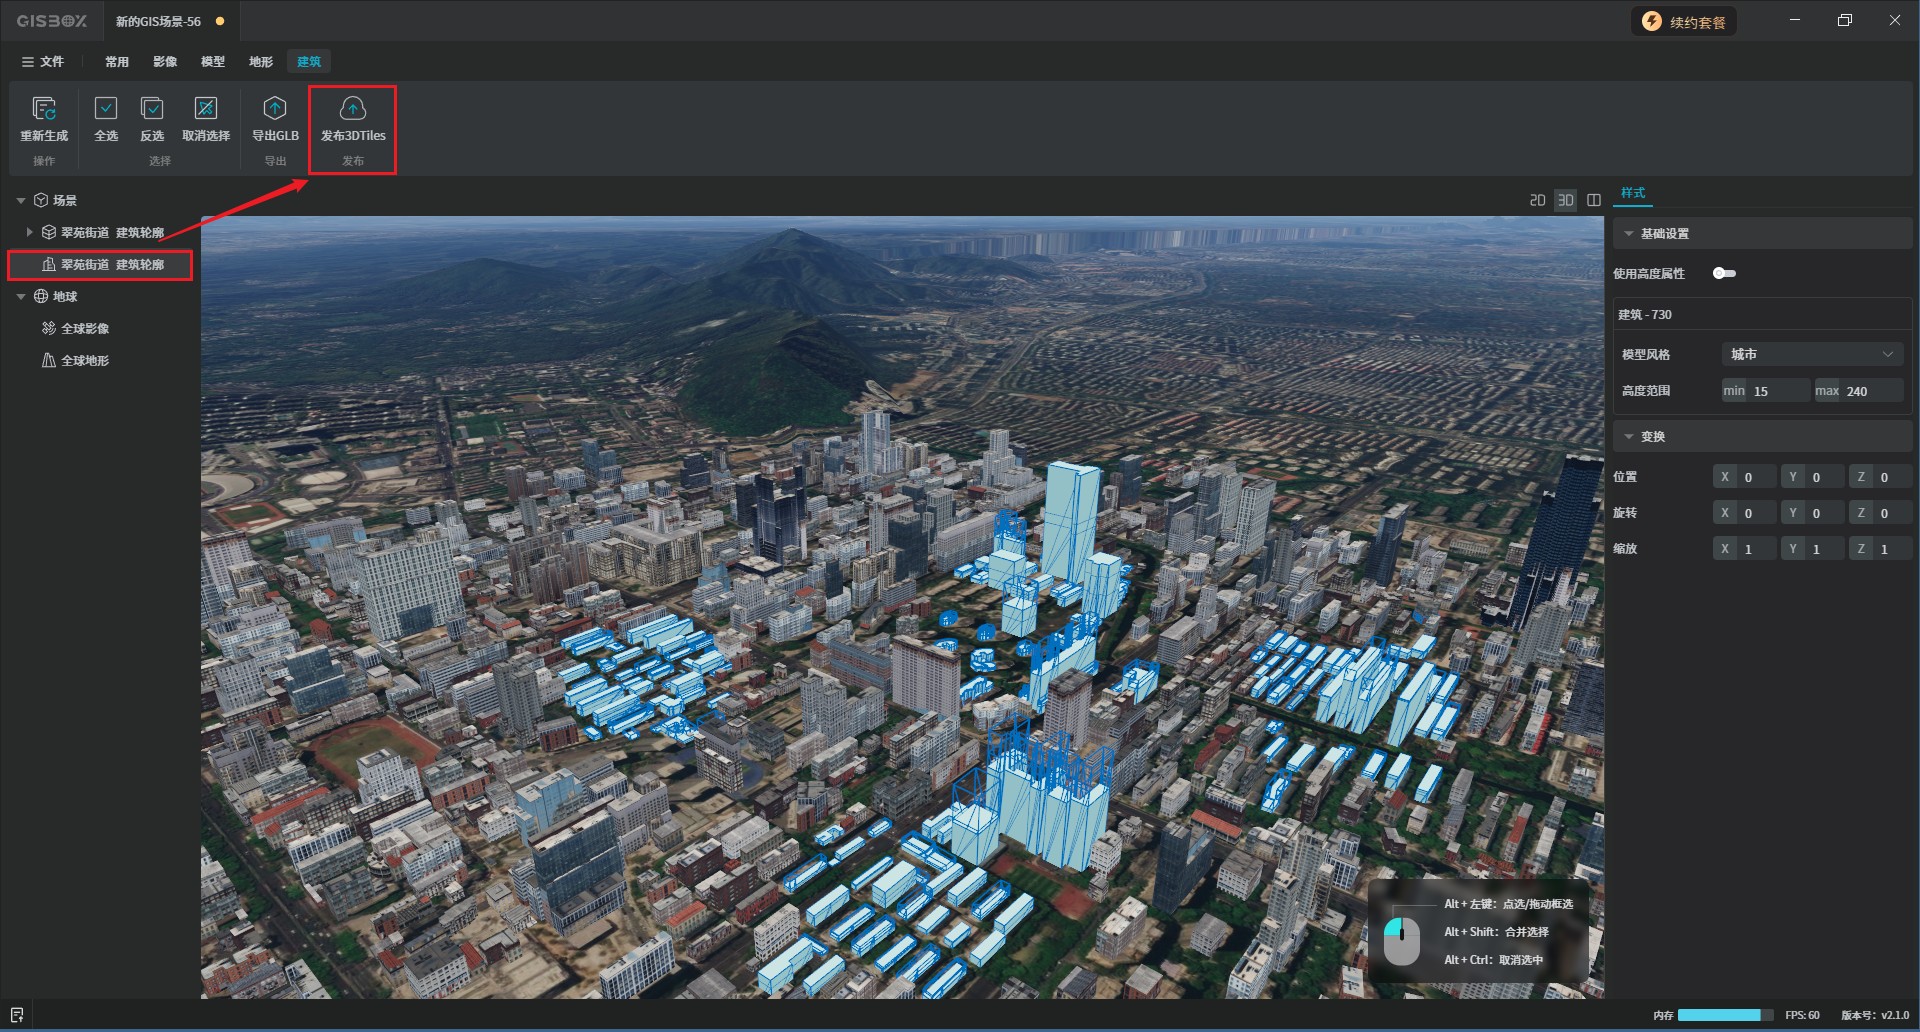
Task: Switch viewport to 2D mode
Action: 1537,200
